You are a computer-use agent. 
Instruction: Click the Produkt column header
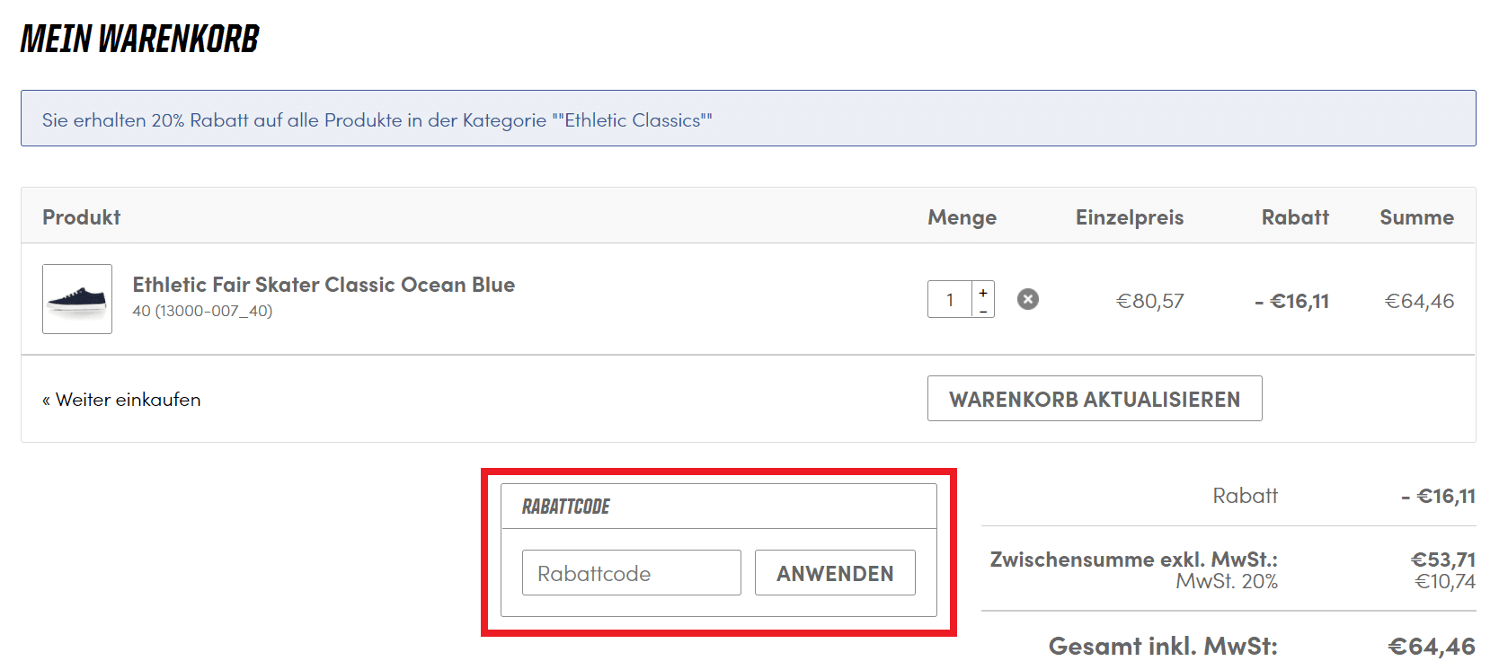pyautogui.click(x=82, y=217)
